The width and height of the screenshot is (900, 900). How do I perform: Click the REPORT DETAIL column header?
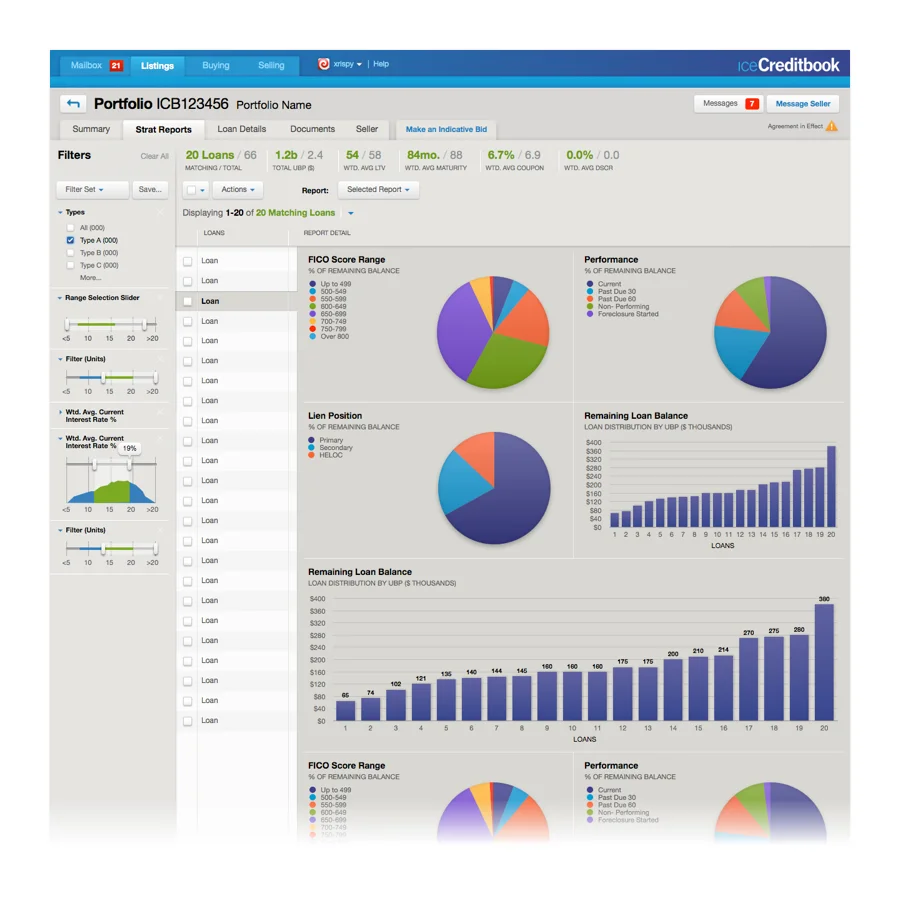point(327,233)
